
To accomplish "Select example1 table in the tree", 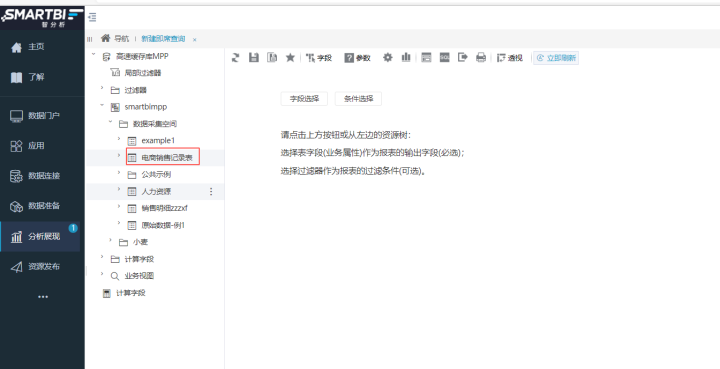I will click(158, 140).
